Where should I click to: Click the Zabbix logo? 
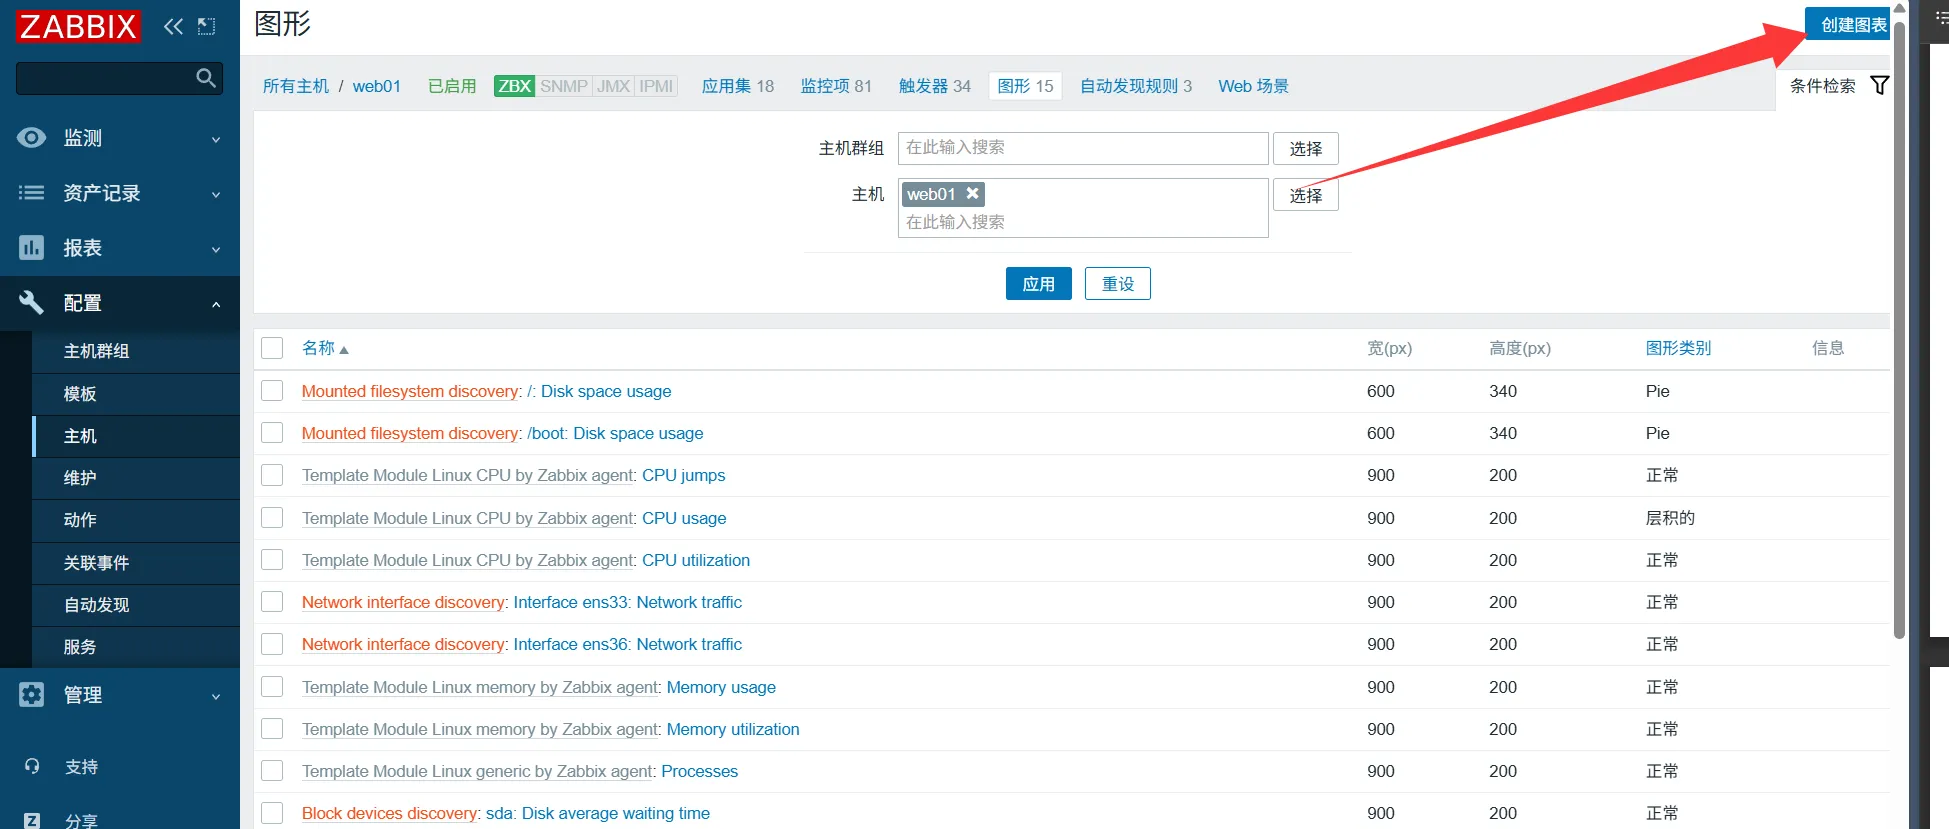[78, 26]
